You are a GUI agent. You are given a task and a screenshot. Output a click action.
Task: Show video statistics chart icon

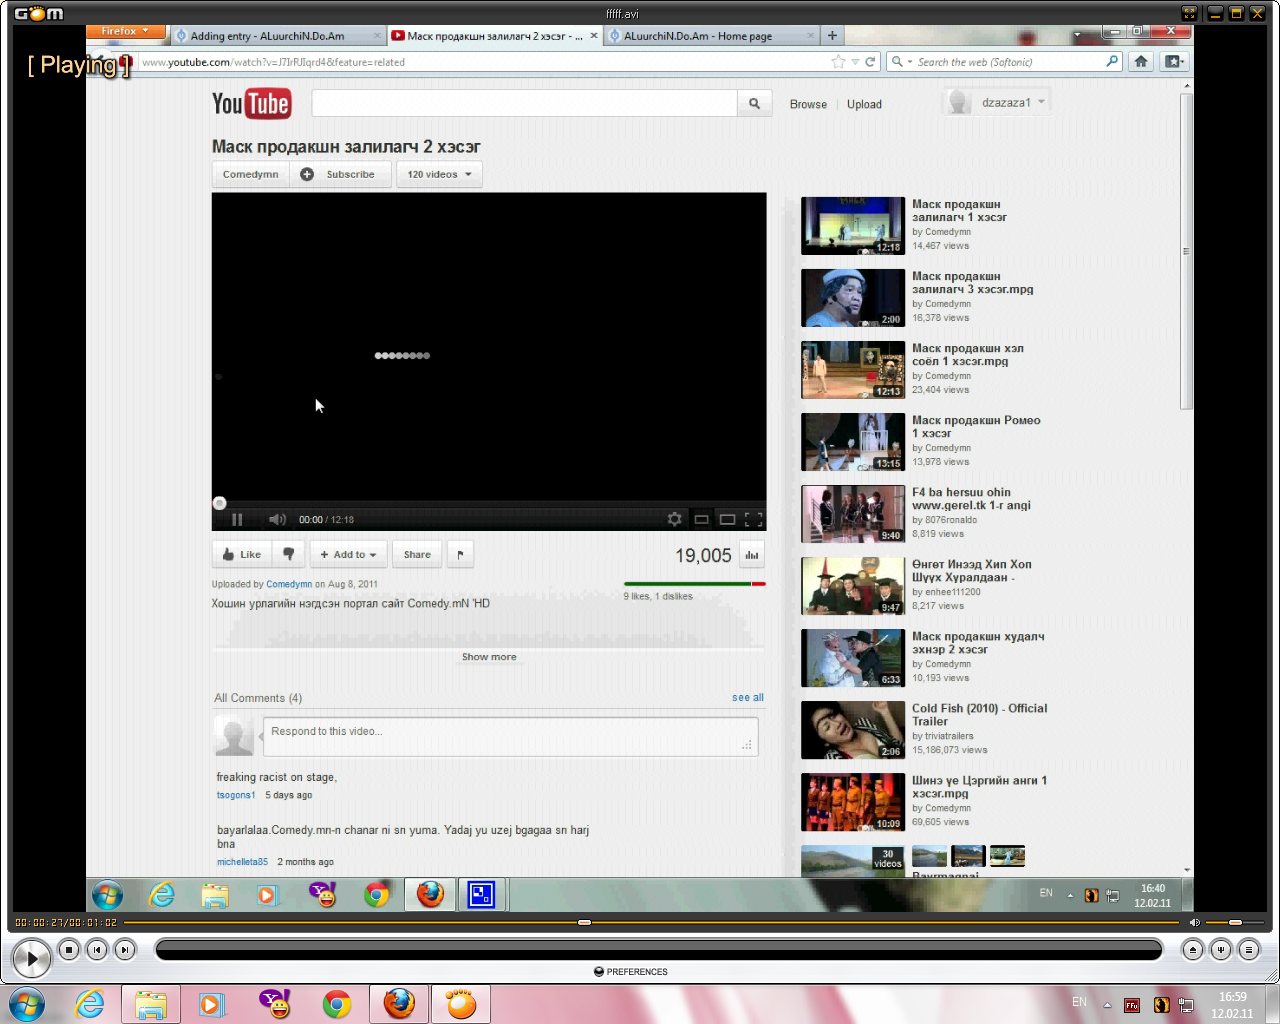[x=751, y=555]
